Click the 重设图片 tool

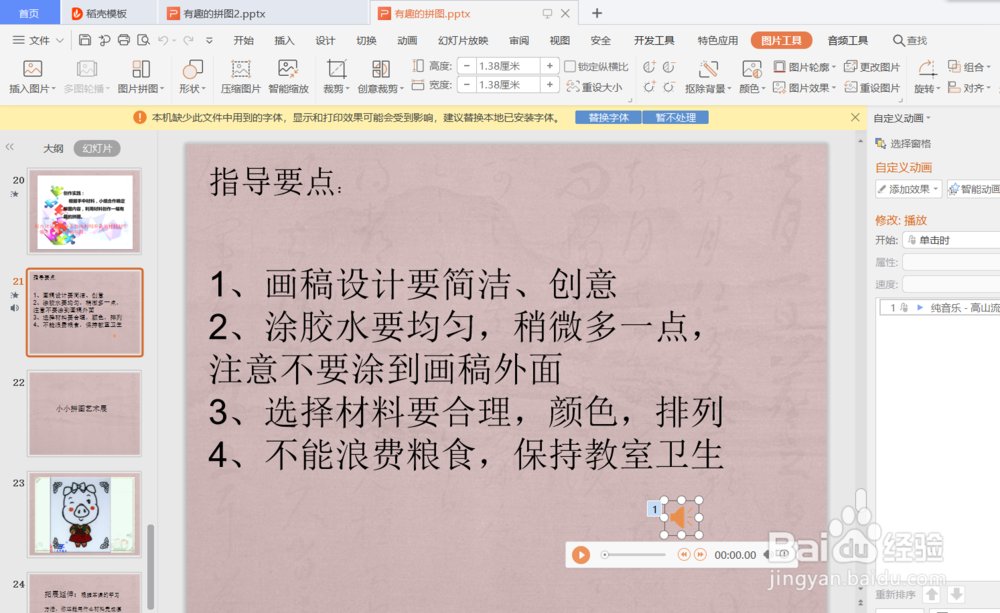pyautogui.click(x=871, y=87)
